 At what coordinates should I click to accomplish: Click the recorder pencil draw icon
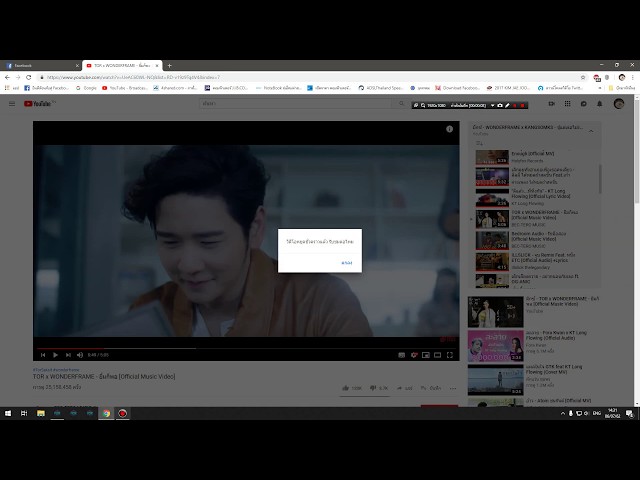coord(507,105)
